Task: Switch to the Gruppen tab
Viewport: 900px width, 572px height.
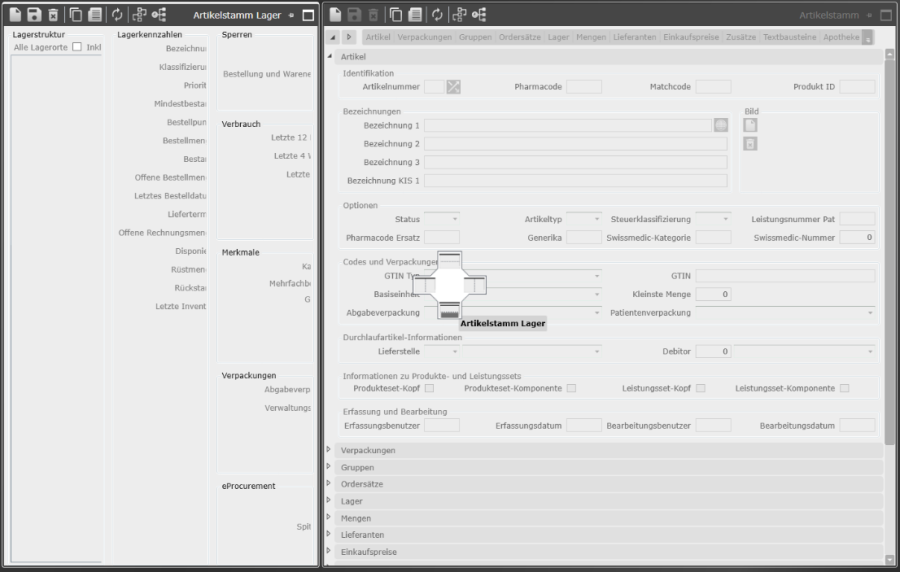Action: point(475,37)
